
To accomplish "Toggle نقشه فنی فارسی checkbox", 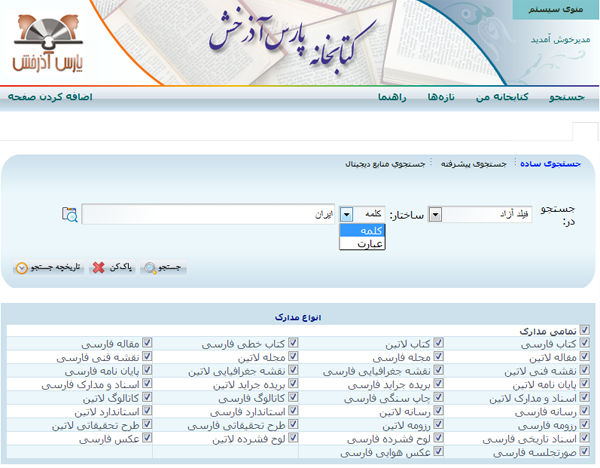I will point(147,356).
